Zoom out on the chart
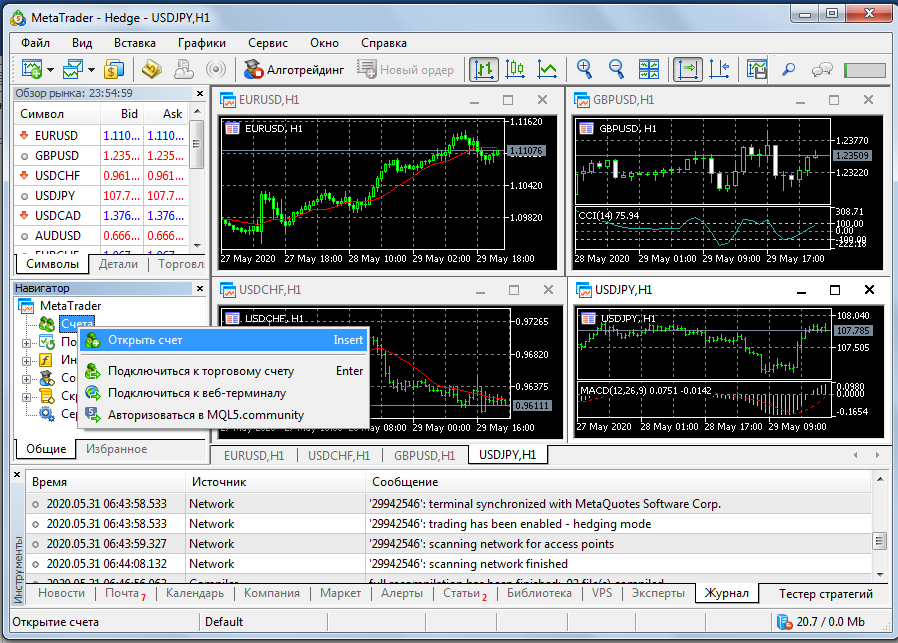Viewport: 898px width, 643px height. (x=616, y=69)
